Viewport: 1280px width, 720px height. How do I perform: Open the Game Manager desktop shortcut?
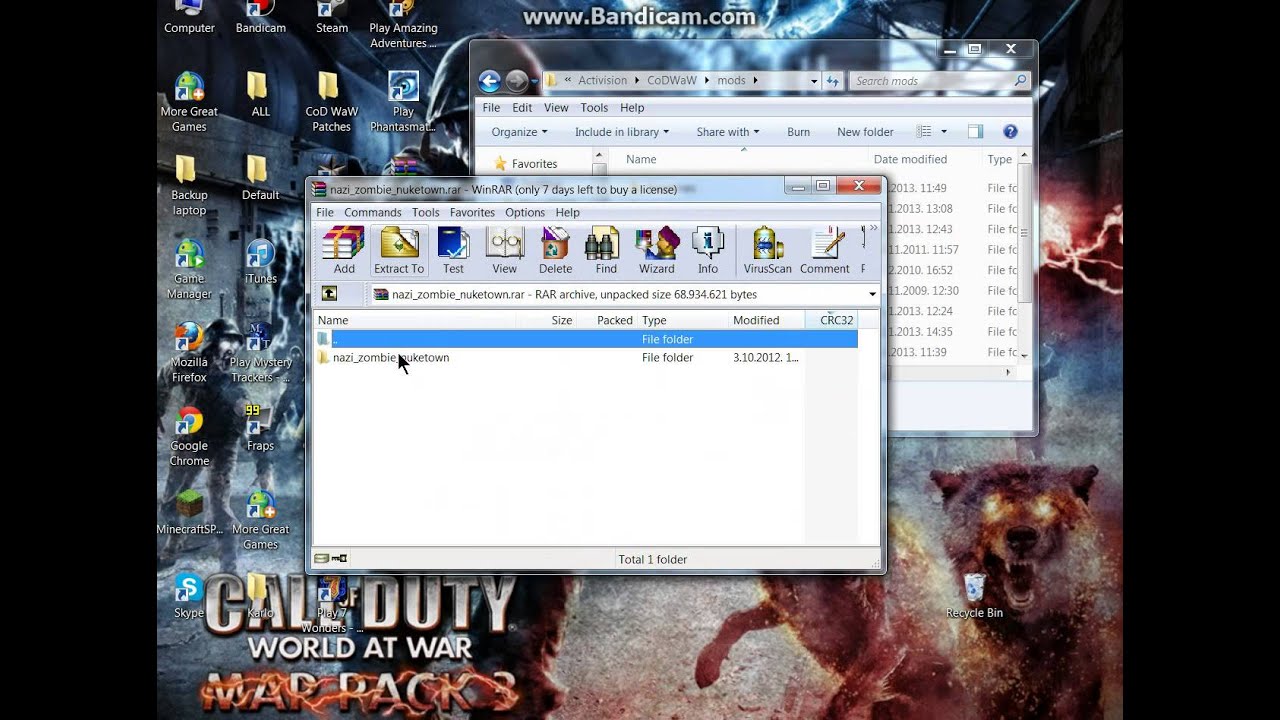189,270
